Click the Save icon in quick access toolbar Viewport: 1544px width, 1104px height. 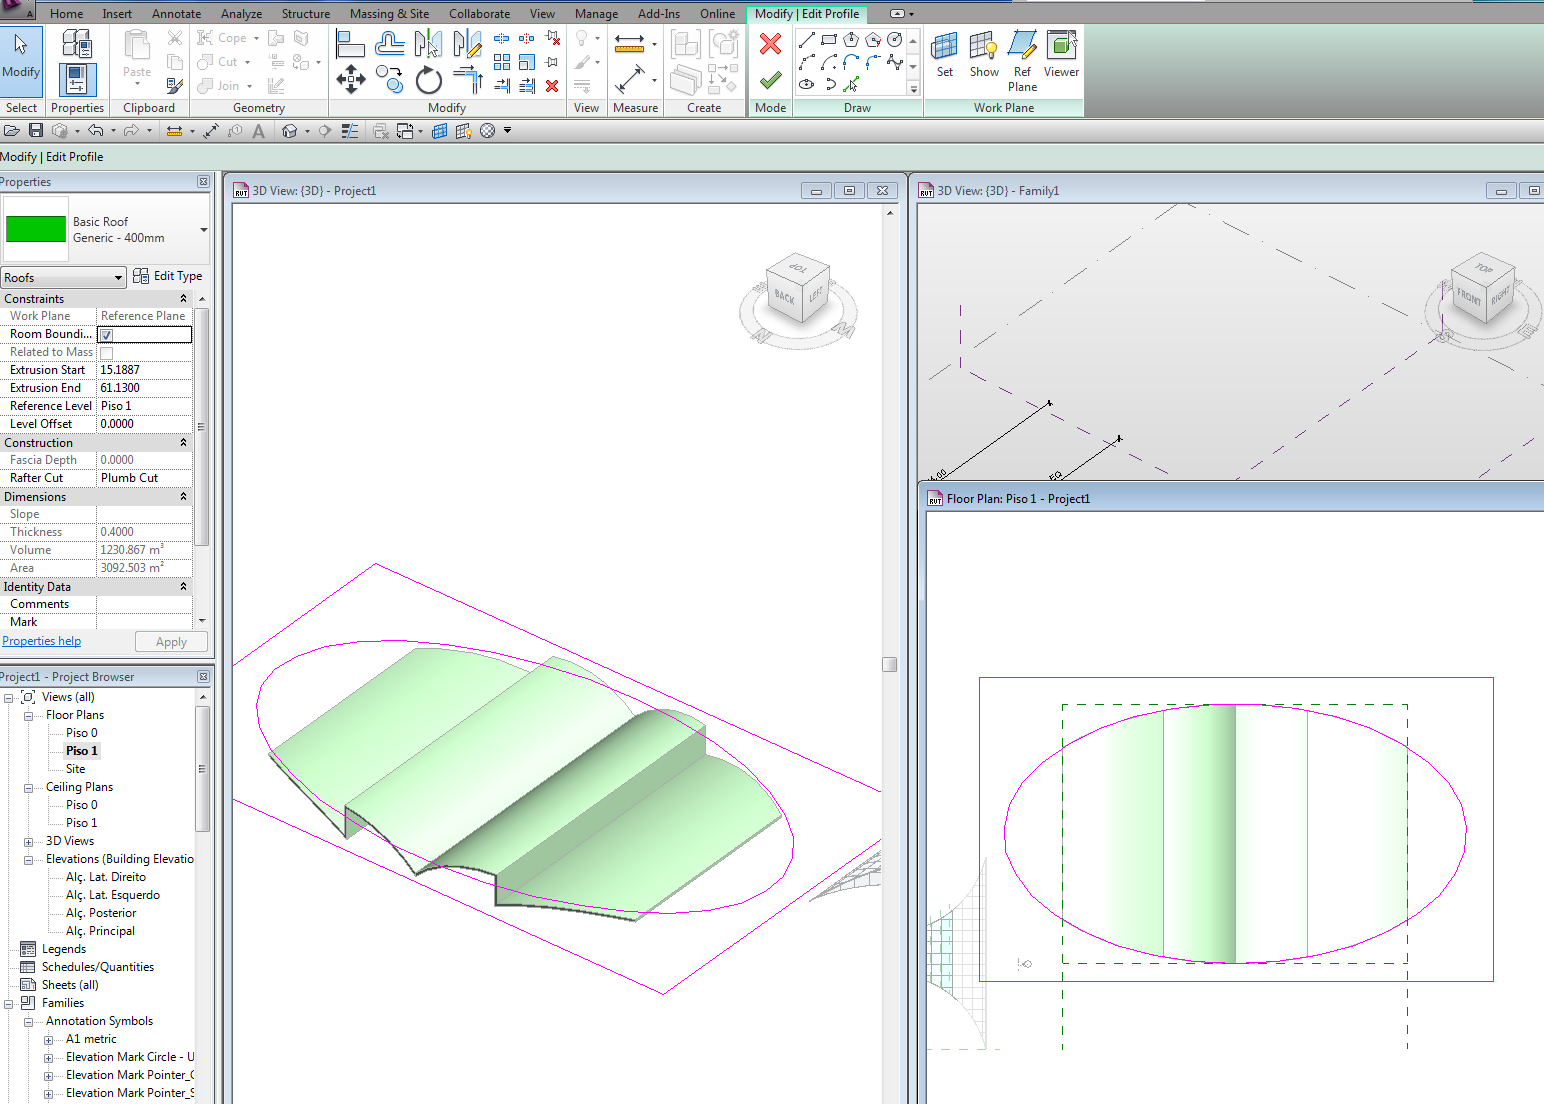click(36, 131)
